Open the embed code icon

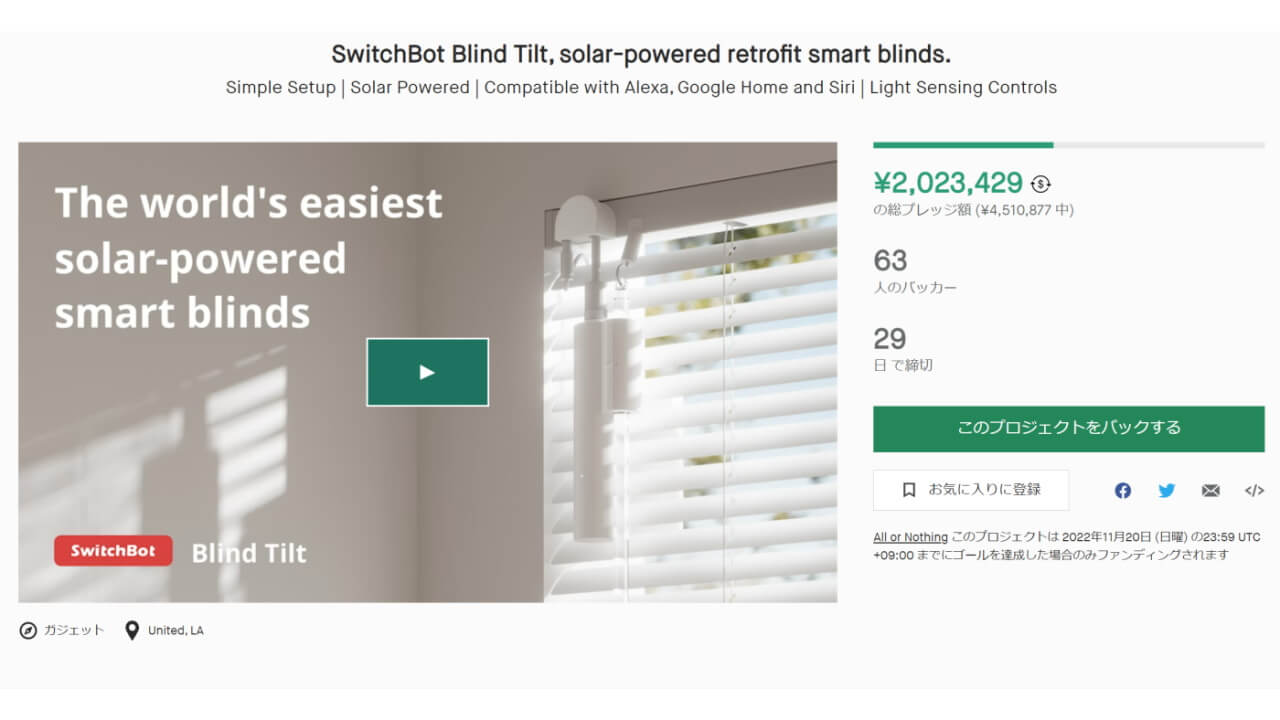tap(1254, 490)
